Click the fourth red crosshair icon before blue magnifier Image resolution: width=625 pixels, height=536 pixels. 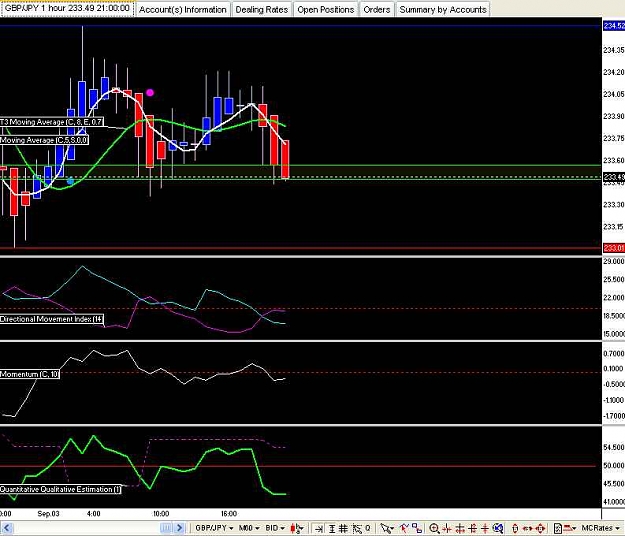(485, 528)
